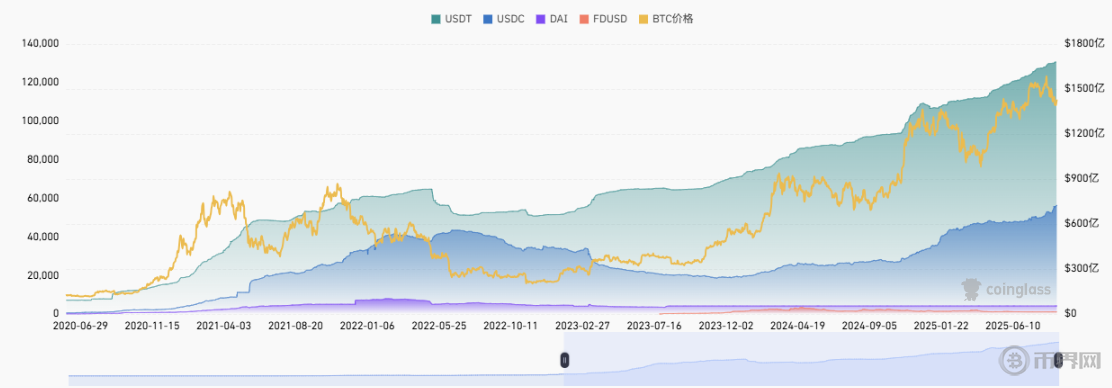Toggle the BTC价格 legend entry

click(x=665, y=18)
